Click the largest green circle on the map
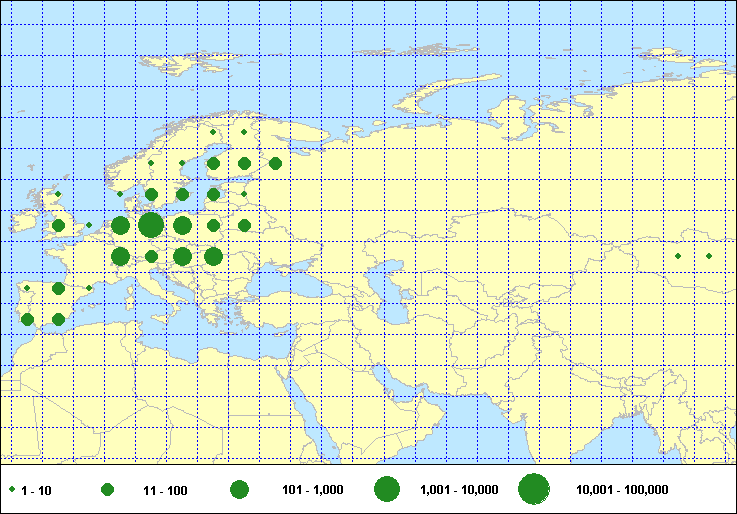The image size is (737, 514). (151, 225)
